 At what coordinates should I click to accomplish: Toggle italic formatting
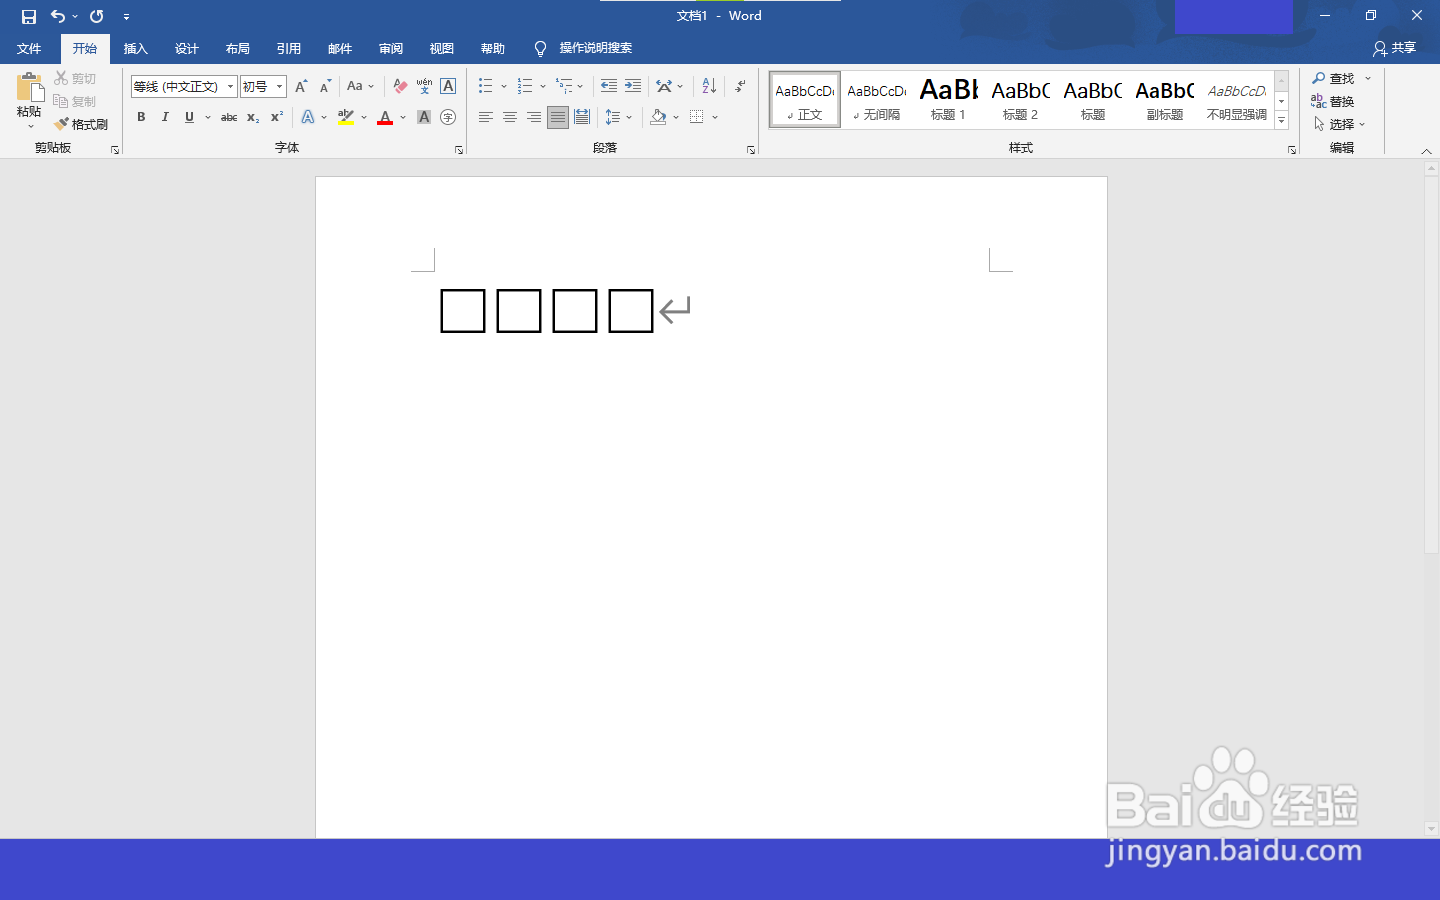(x=165, y=117)
